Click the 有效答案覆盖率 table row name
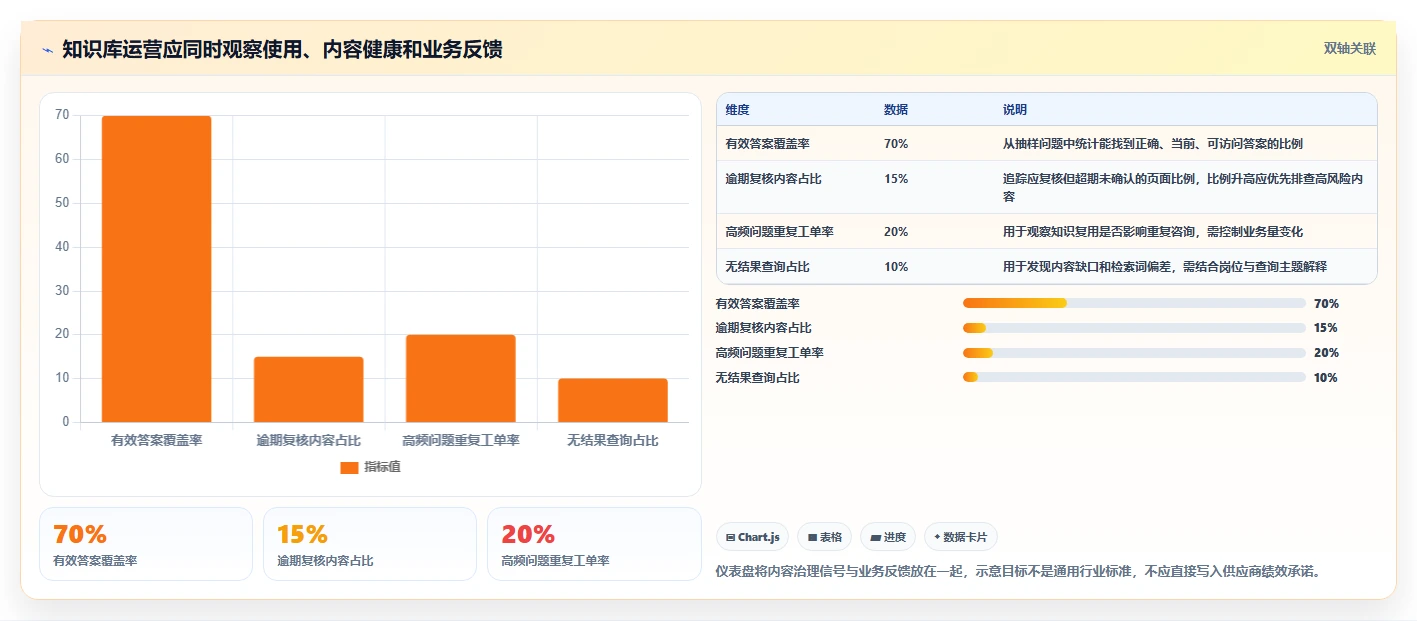Image resolution: width=1417 pixels, height=621 pixels. point(768,144)
